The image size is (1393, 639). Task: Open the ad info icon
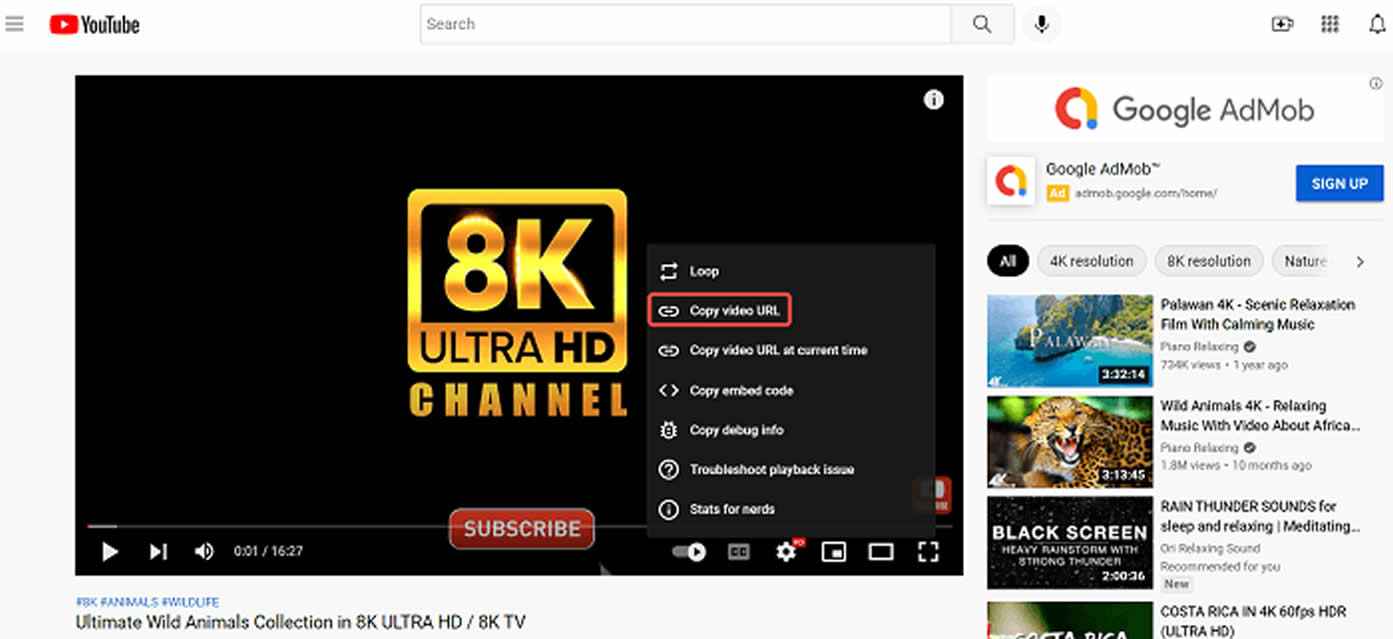[x=1376, y=84]
